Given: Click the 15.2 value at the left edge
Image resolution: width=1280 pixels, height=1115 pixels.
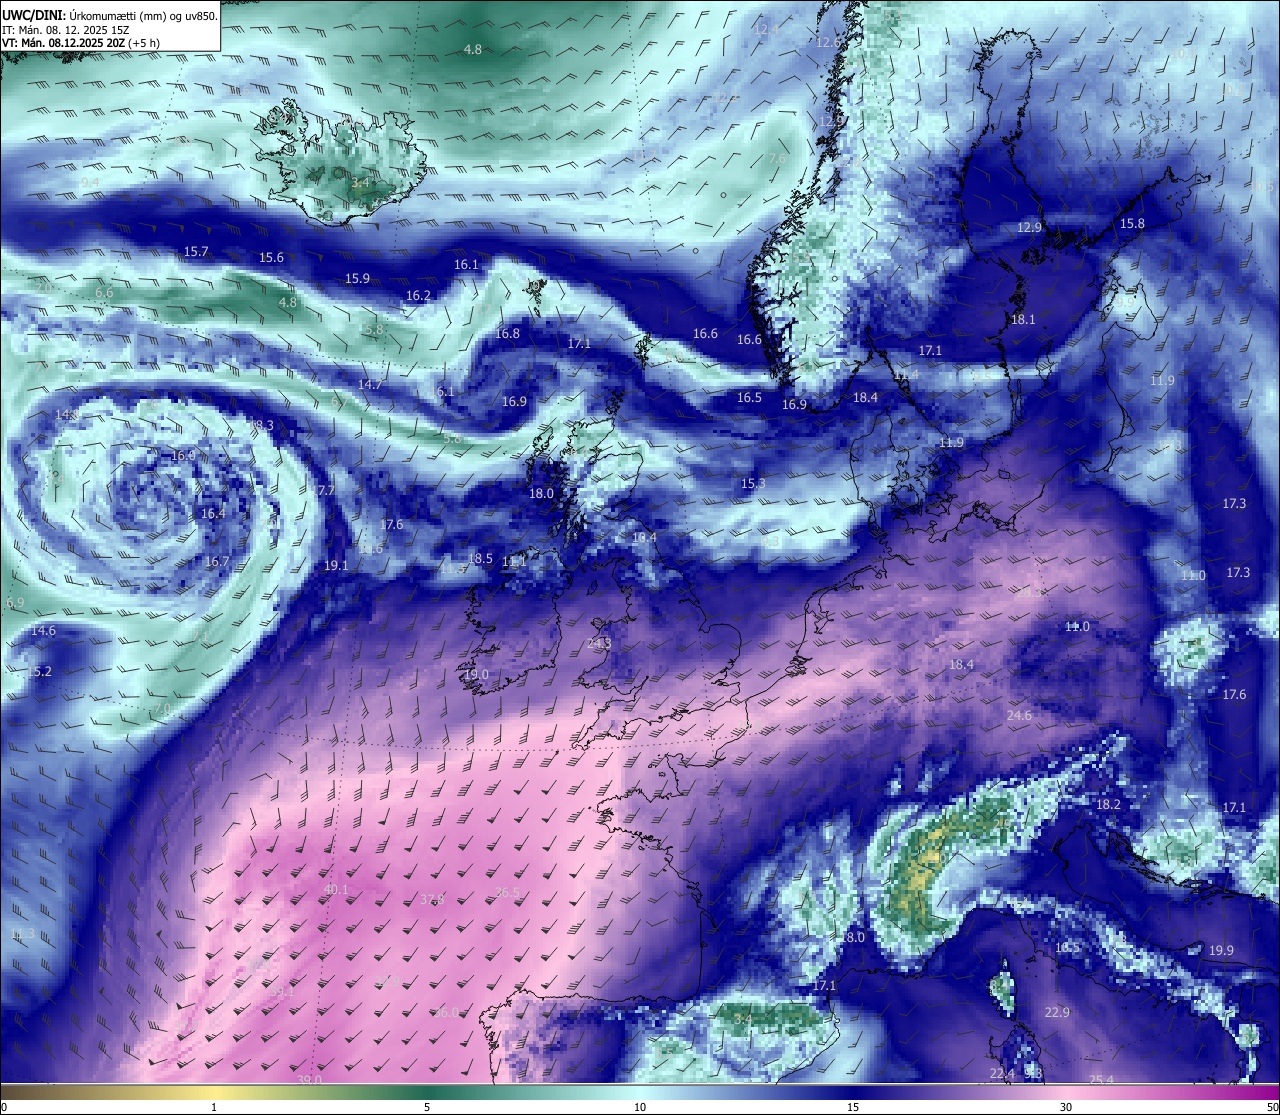Looking at the screenshot, I should pyautogui.click(x=39, y=672).
